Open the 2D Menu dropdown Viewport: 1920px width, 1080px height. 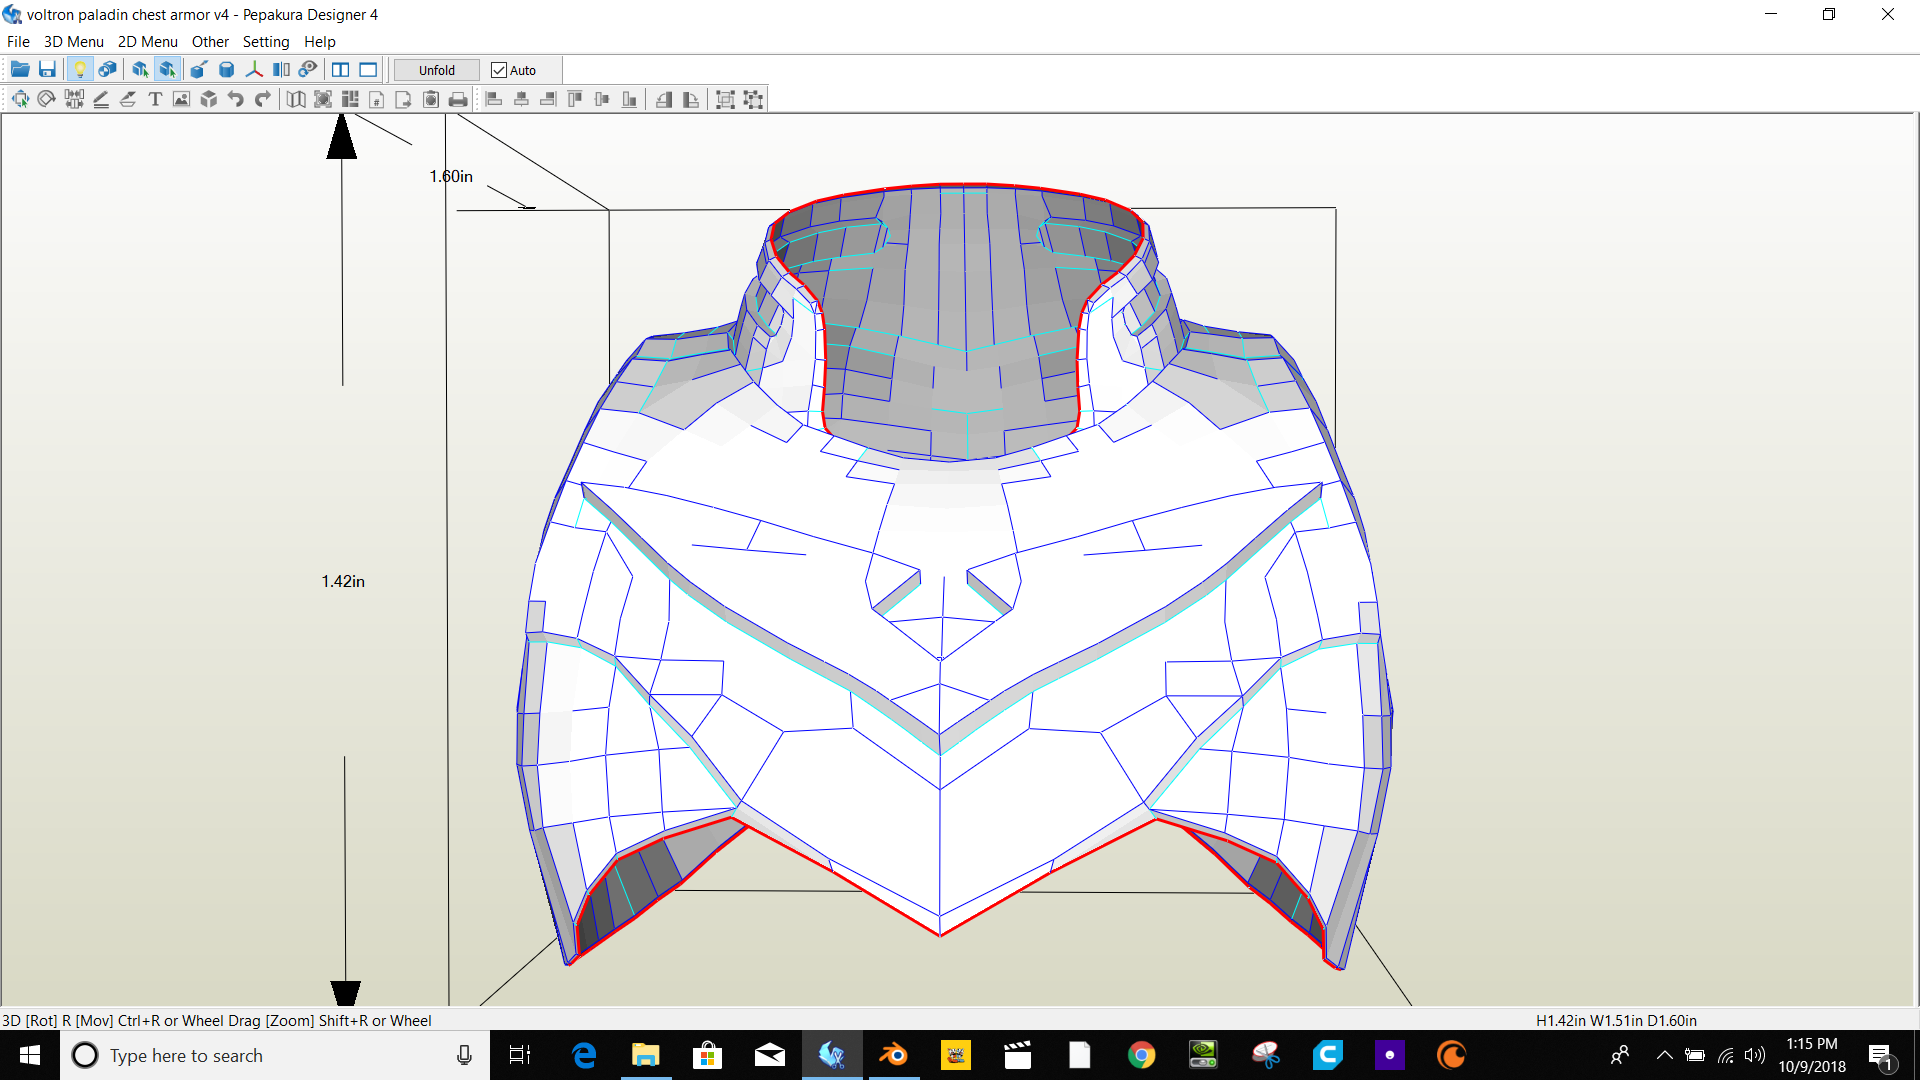[x=147, y=42]
